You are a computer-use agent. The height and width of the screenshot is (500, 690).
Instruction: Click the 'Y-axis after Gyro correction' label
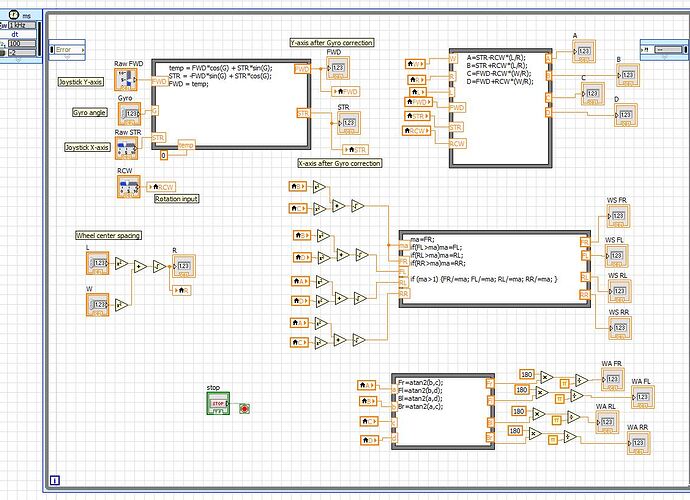[332, 43]
